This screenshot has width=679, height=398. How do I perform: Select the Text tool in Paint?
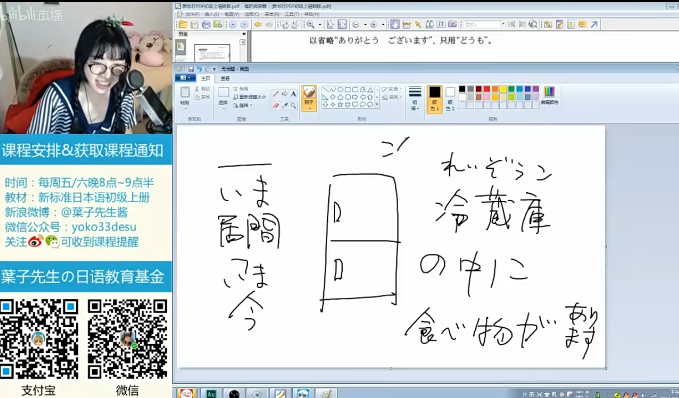click(293, 94)
